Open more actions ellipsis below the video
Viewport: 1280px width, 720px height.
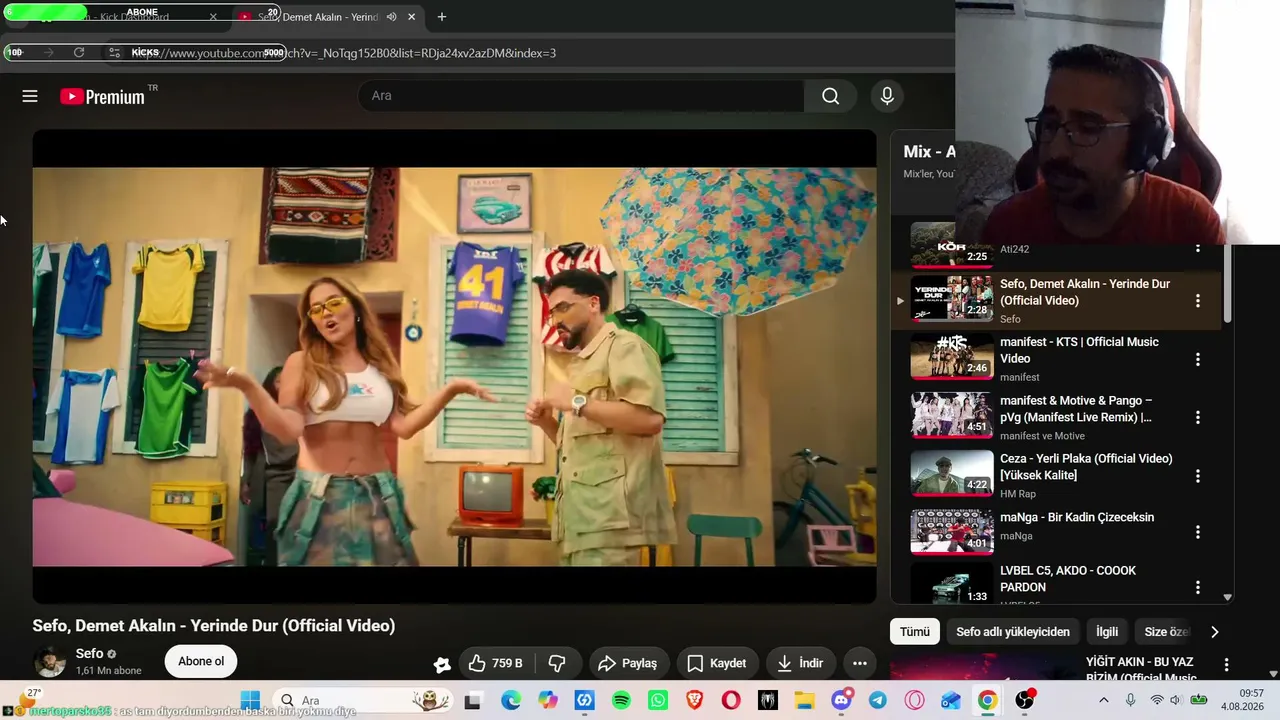pyautogui.click(x=859, y=663)
